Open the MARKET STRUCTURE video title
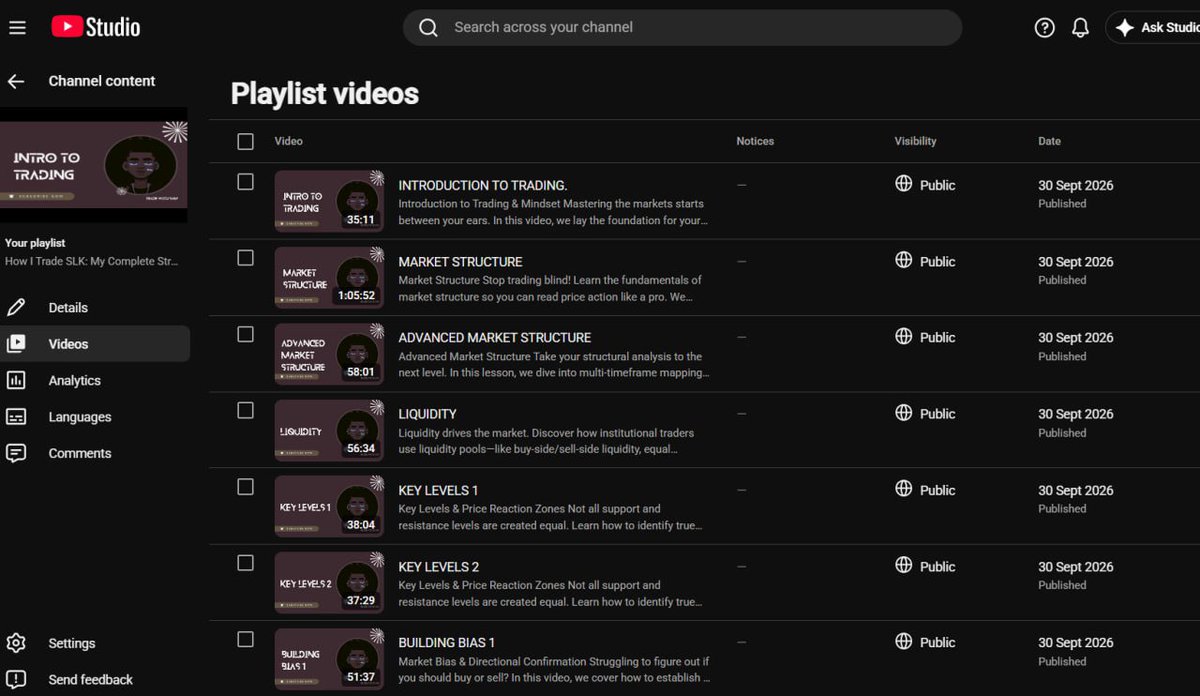This screenshot has width=1200, height=696. click(460, 262)
